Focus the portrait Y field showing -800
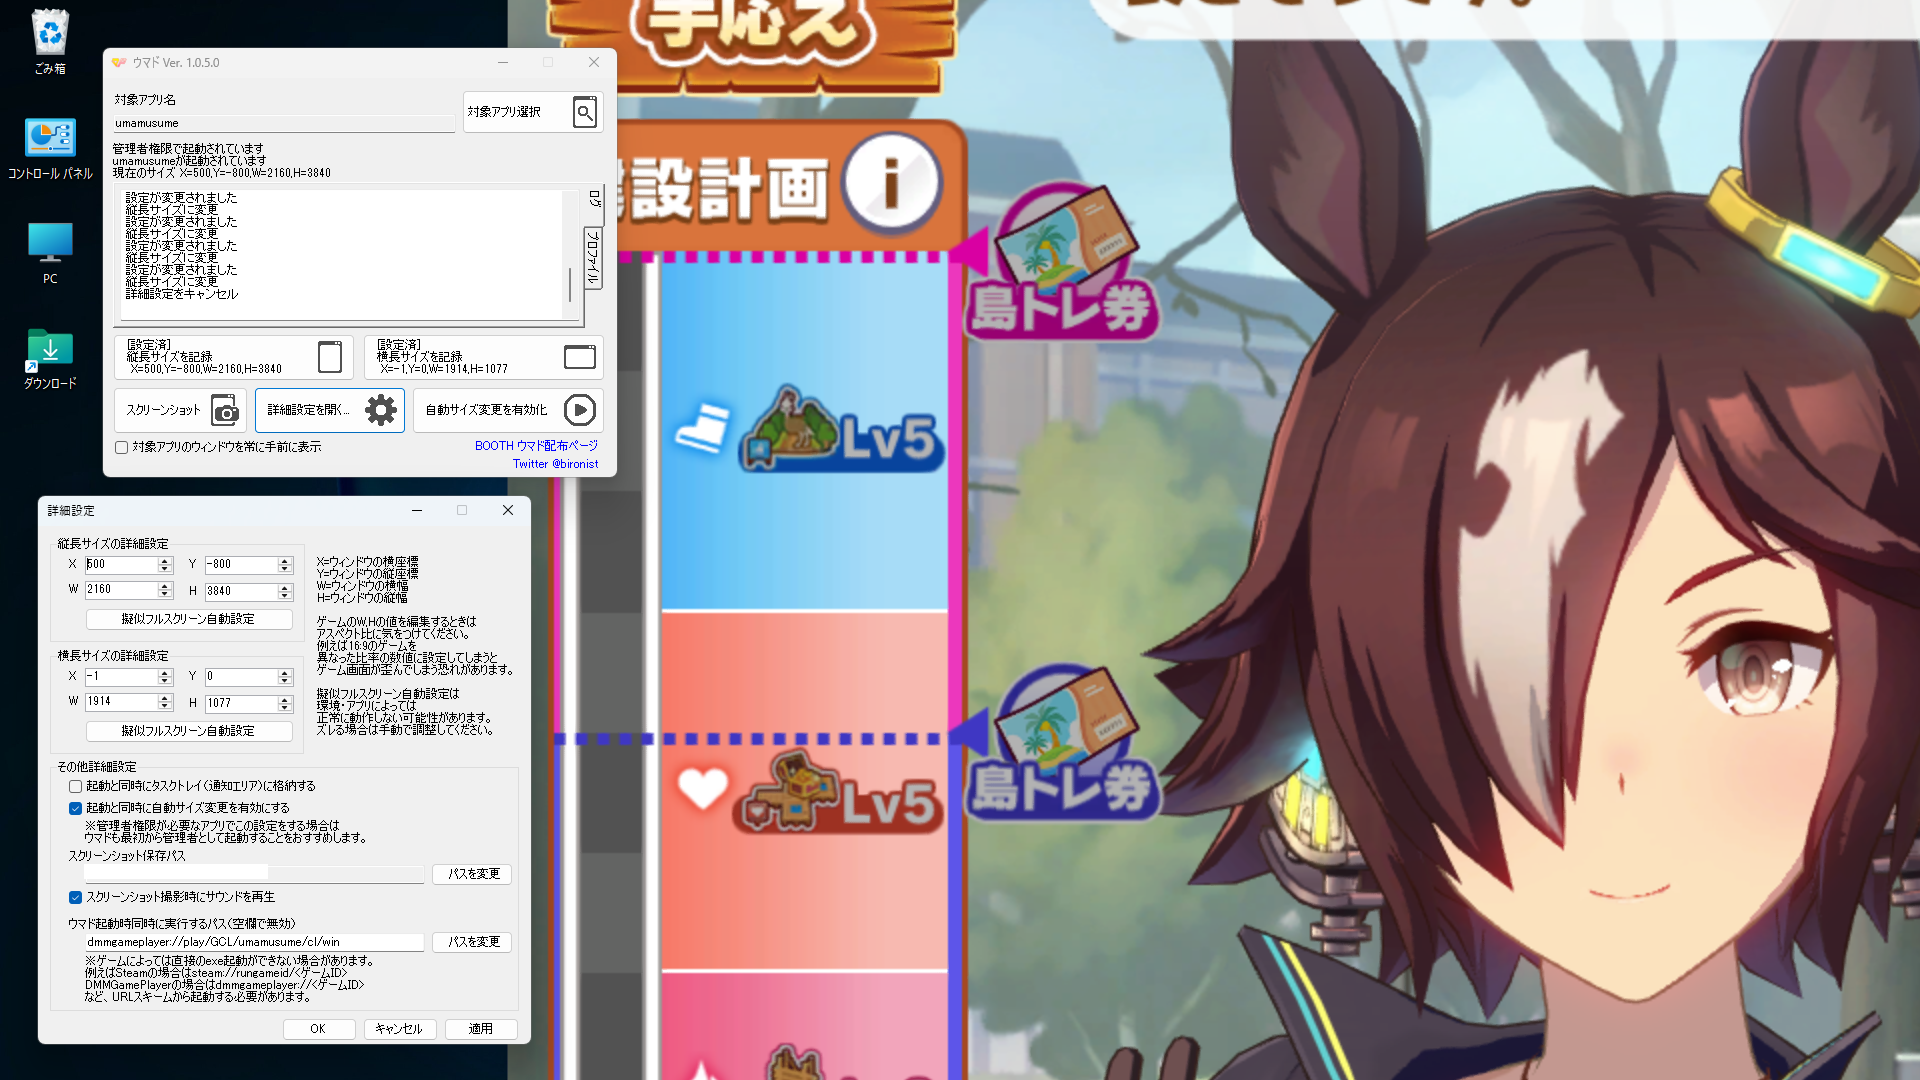The width and height of the screenshot is (1920, 1080). pyautogui.click(x=242, y=565)
